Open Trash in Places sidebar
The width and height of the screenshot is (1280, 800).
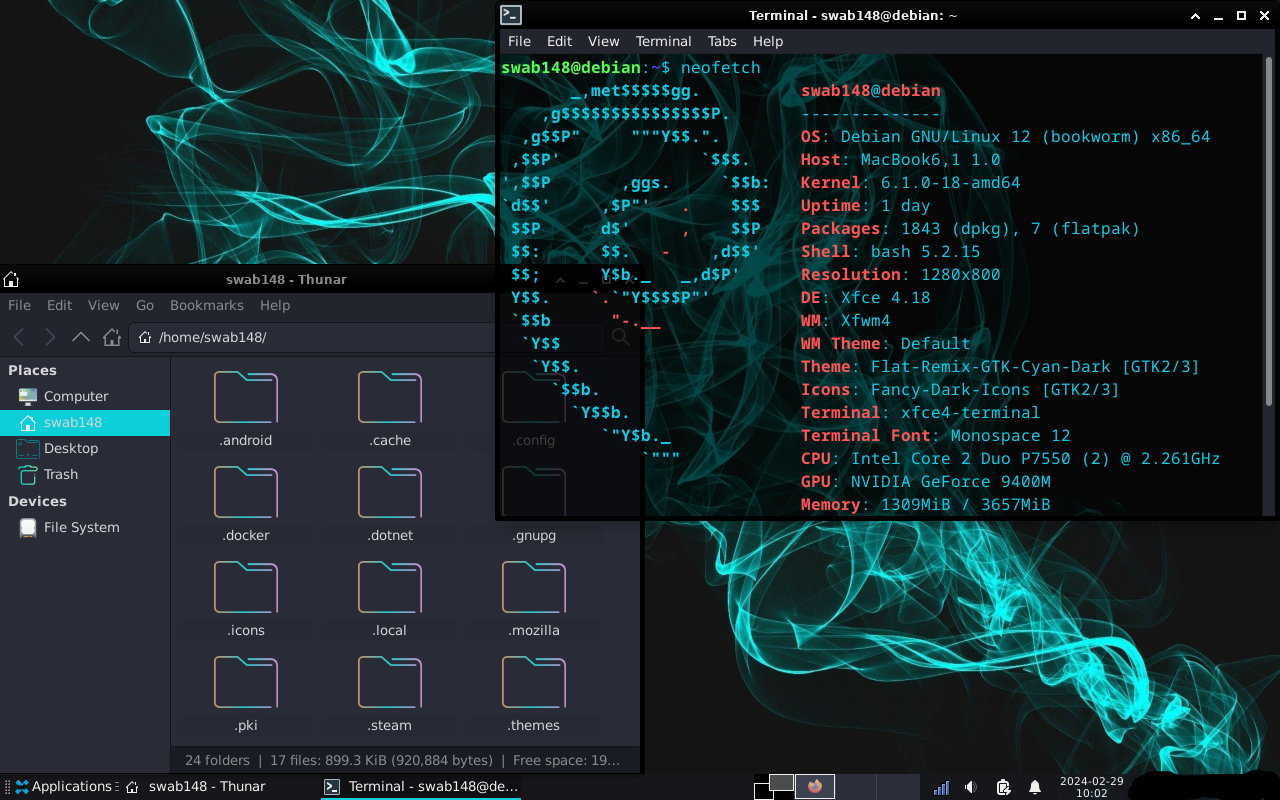click(85, 474)
